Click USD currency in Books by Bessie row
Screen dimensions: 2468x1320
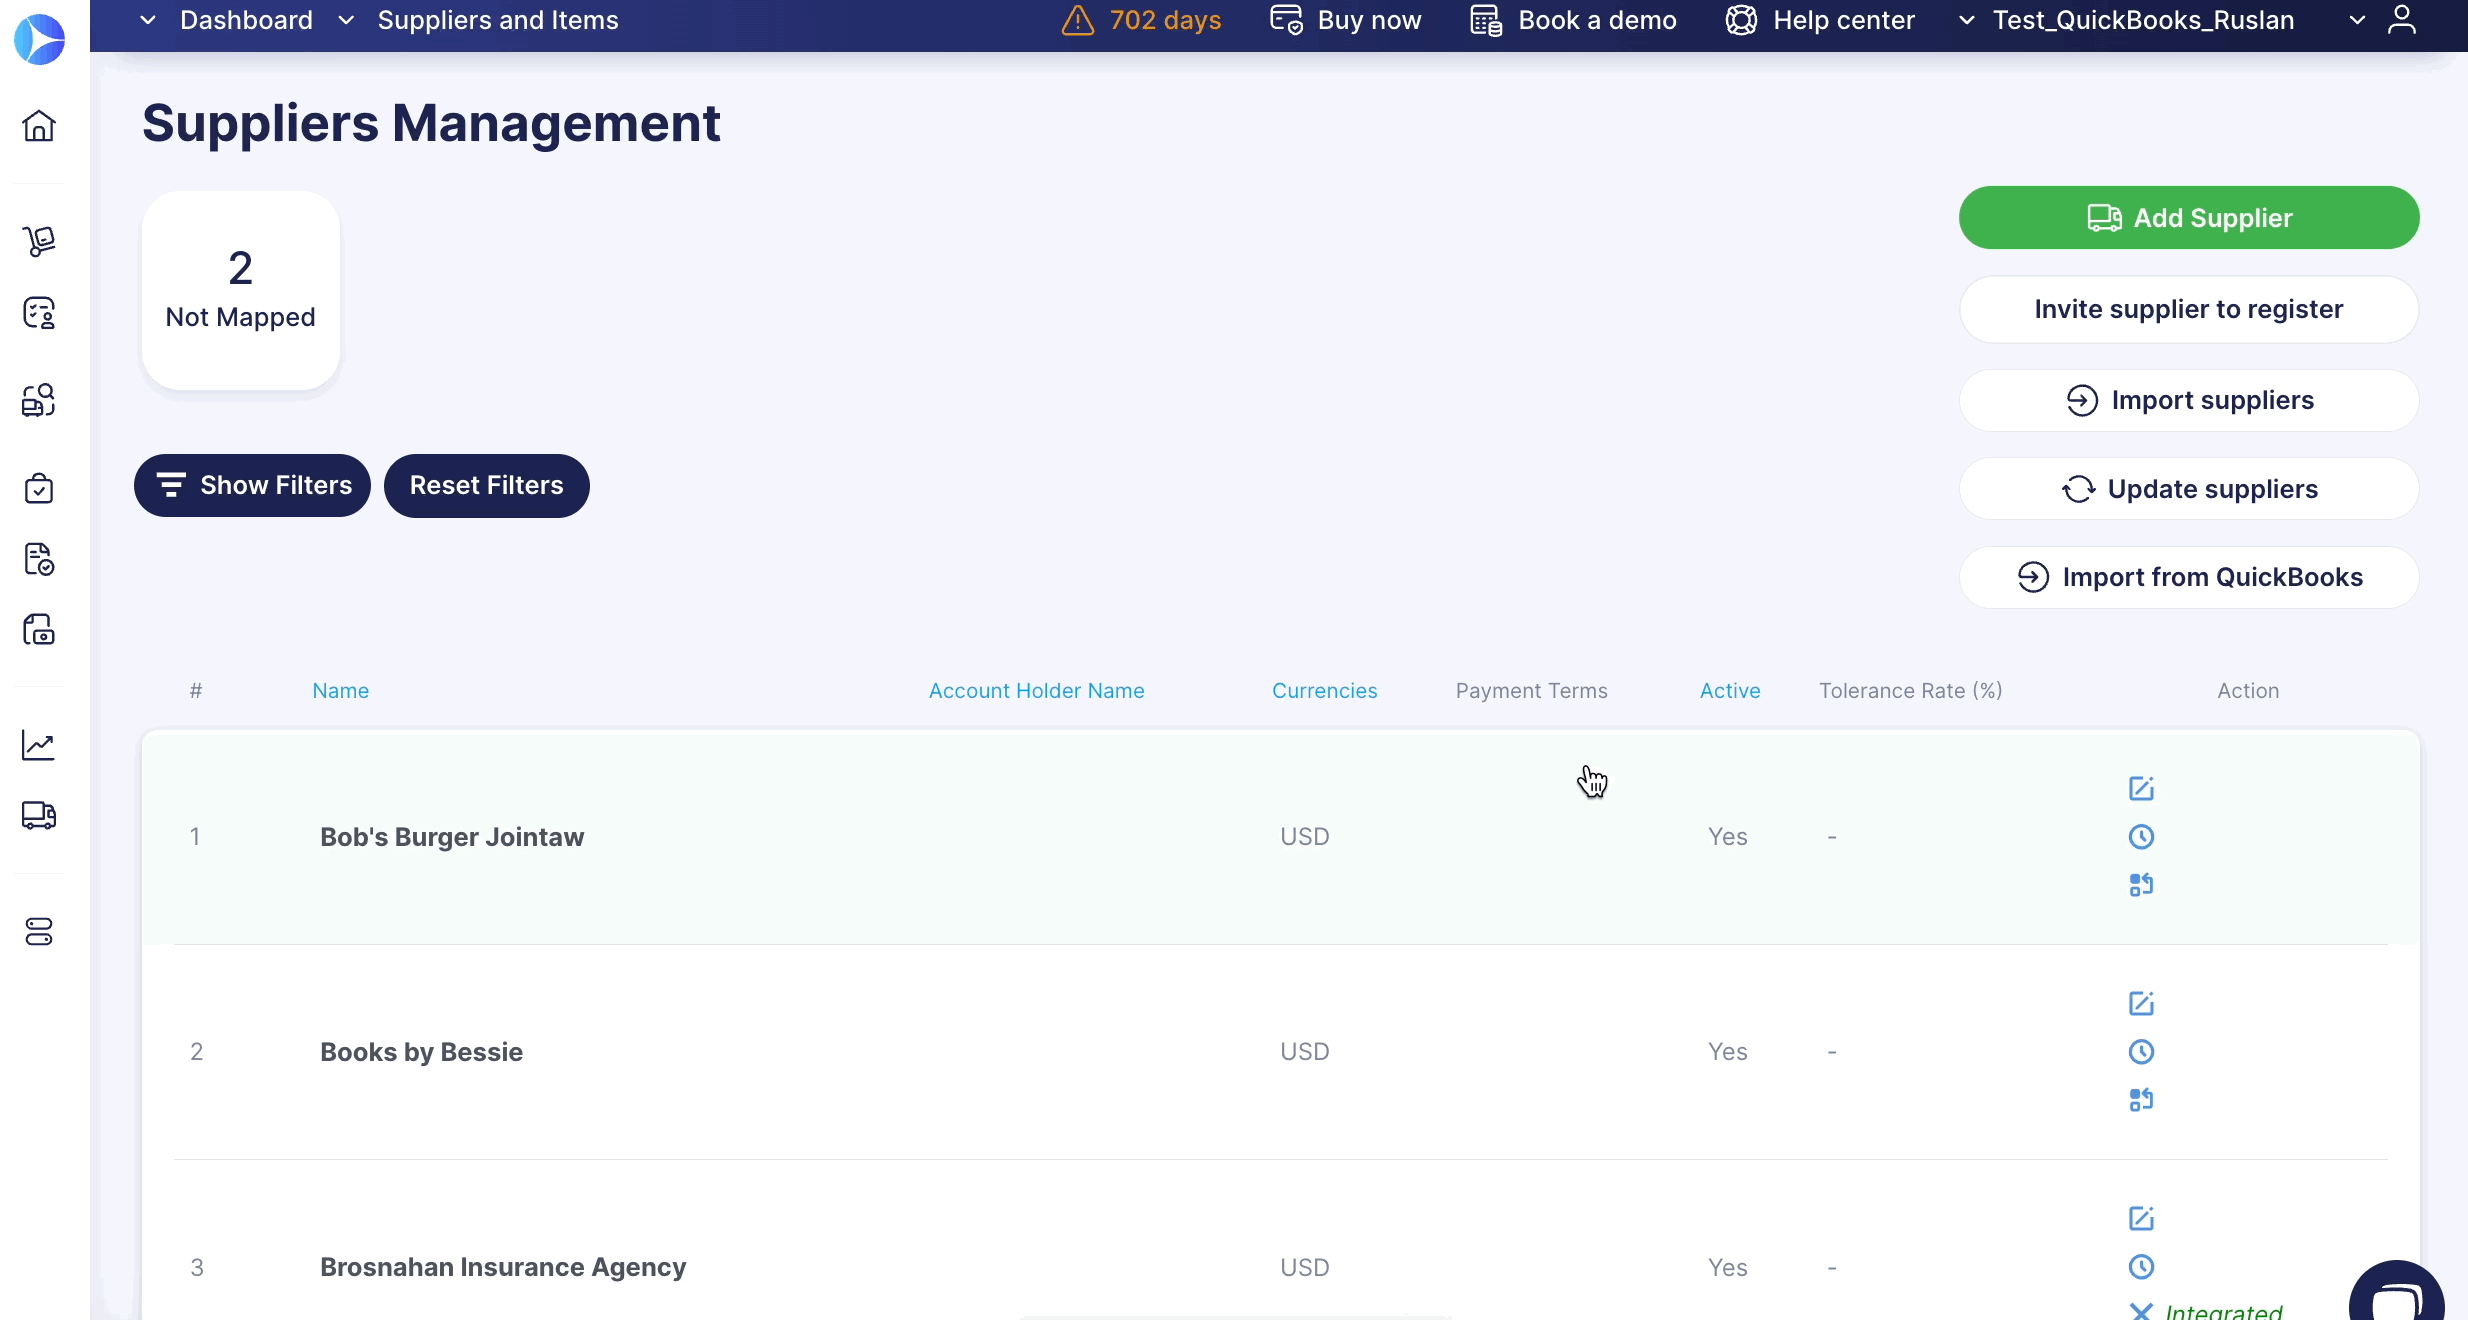pyautogui.click(x=1305, y=1052)
